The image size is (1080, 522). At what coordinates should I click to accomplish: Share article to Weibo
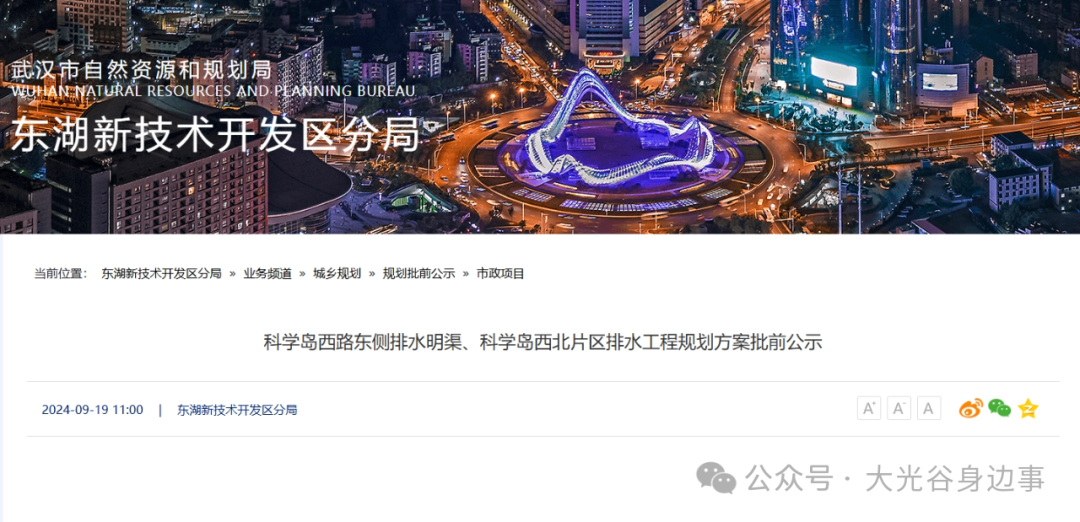[970, 408]
